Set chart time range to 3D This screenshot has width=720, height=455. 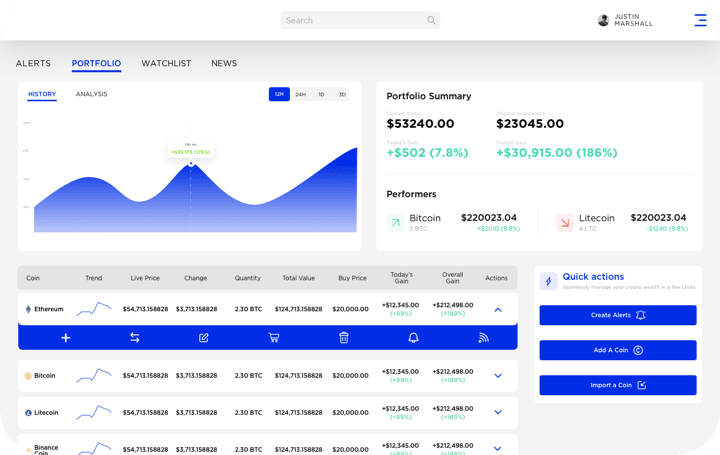click(x=342, y=94)
